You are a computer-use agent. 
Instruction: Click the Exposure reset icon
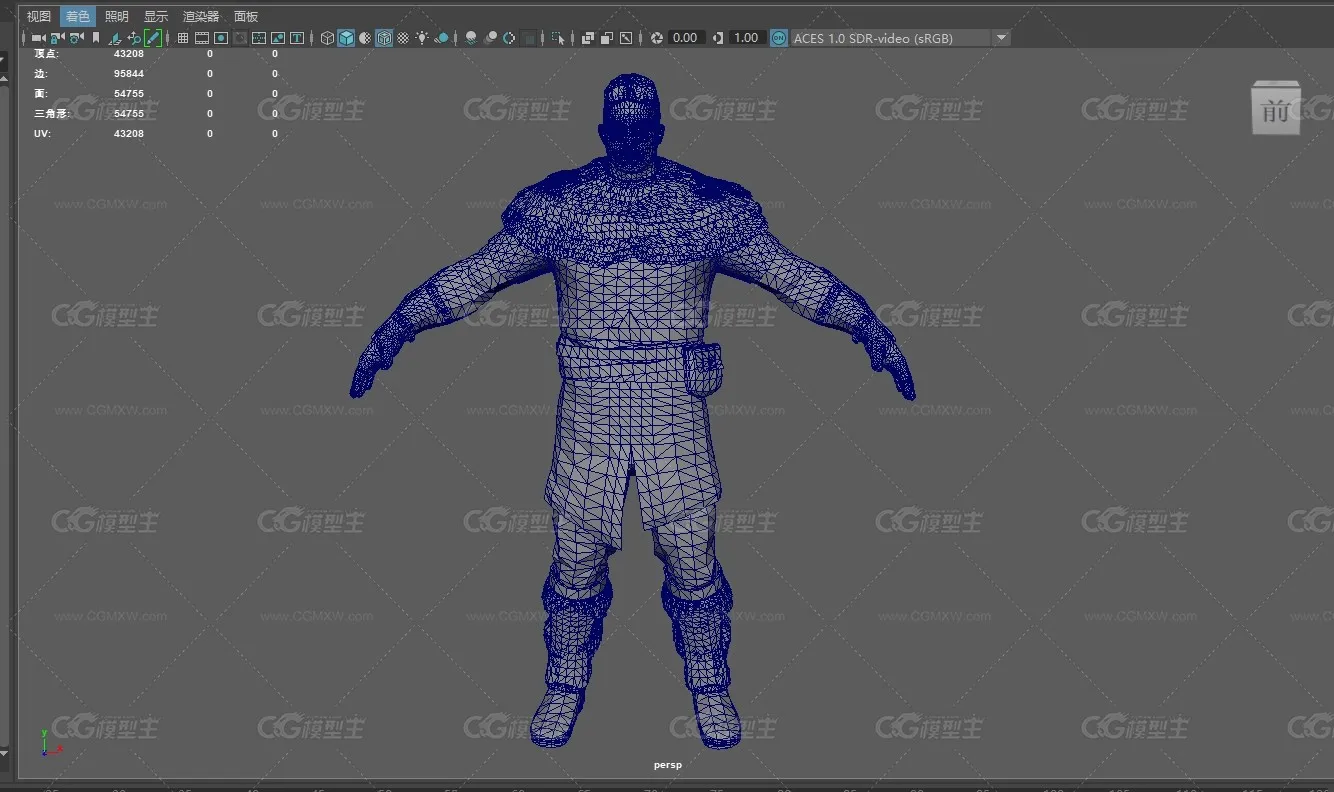[x=657, y=38]
